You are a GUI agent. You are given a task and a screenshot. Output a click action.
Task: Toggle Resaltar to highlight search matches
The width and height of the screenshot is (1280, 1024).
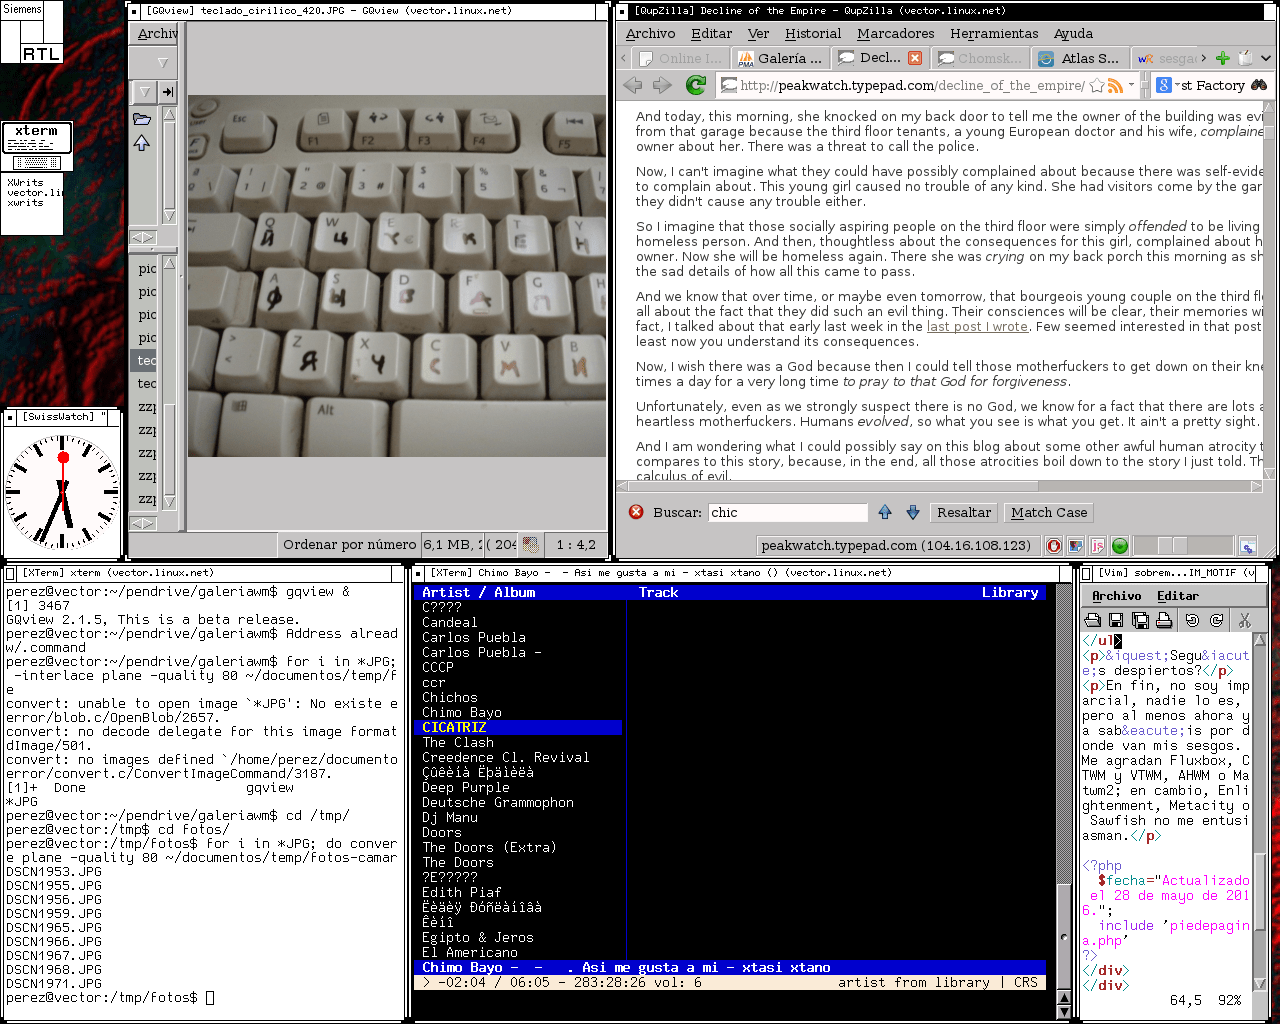pyautogui.click(x=963, y=512)
